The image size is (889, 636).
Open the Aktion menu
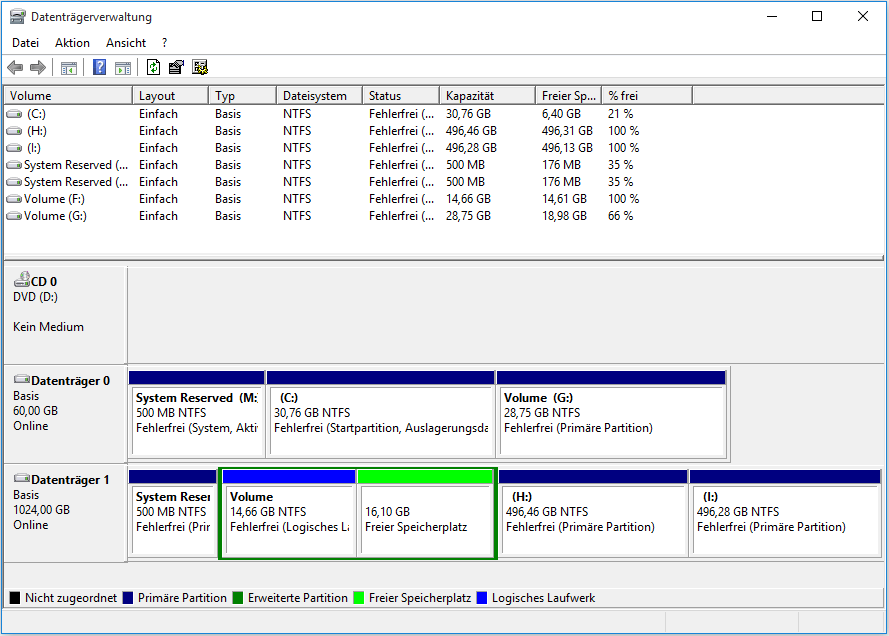pos(72,42)
